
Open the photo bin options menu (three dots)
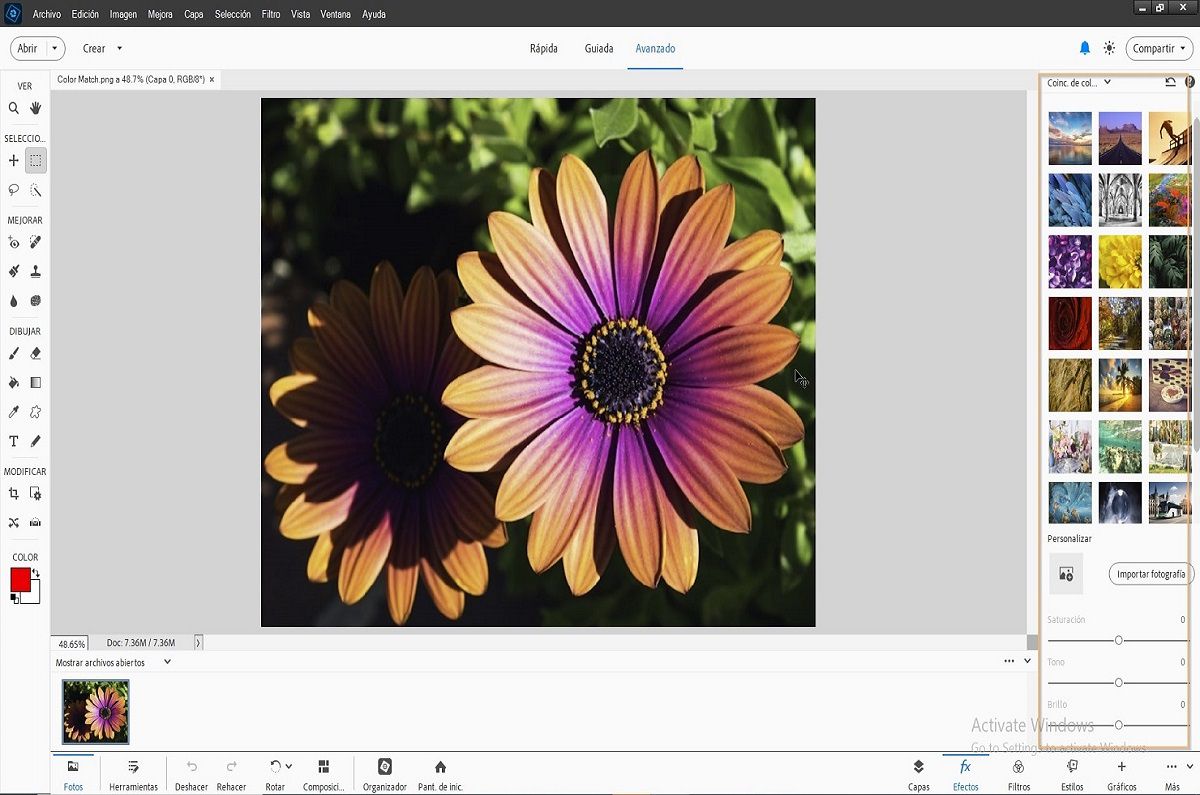click(1009, 661)
